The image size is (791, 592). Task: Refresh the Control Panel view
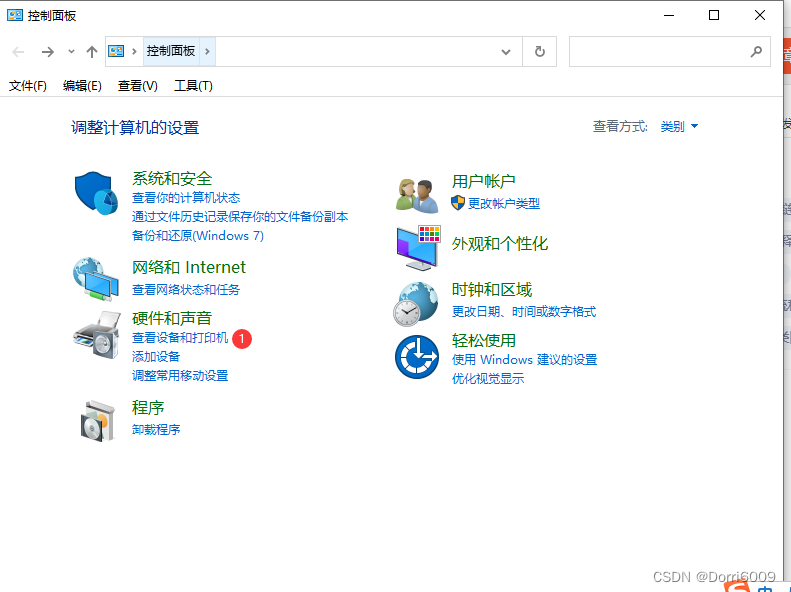tap(540, 51)
